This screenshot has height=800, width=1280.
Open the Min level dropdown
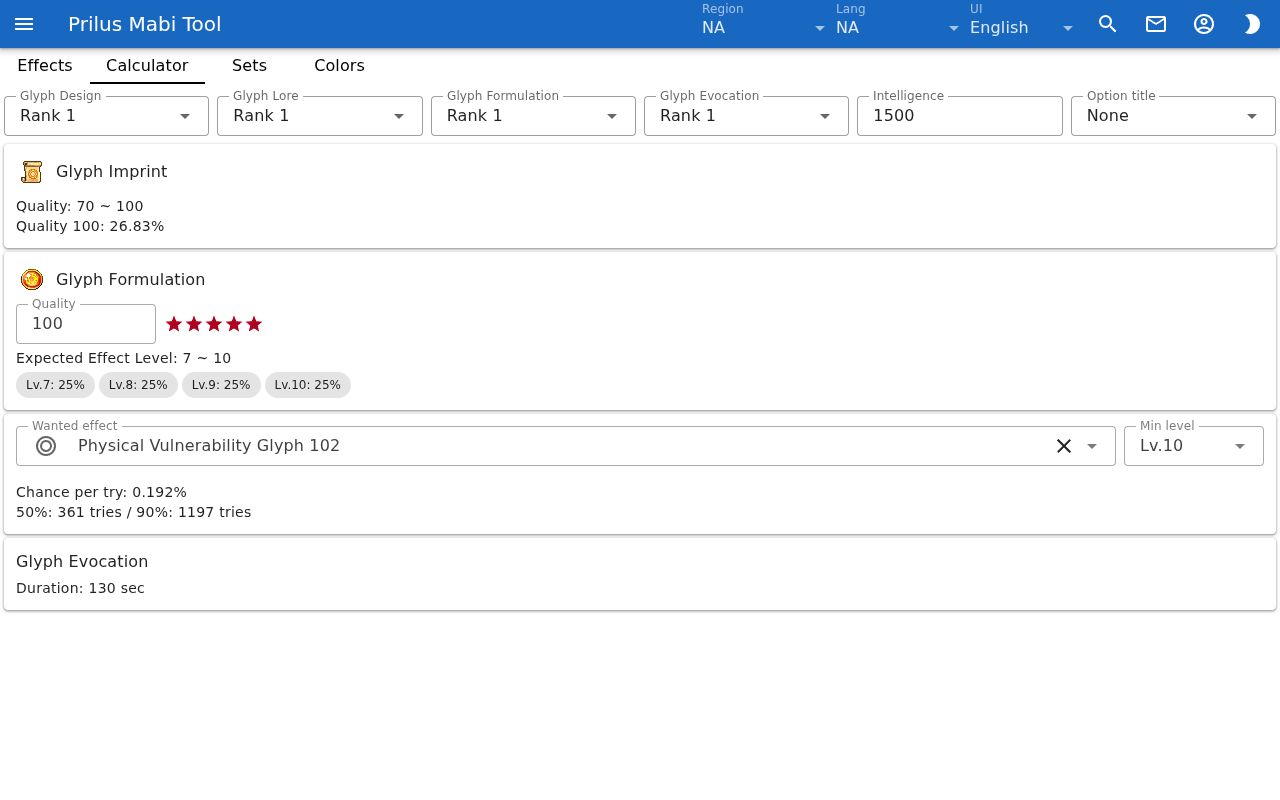(1194, 446)
